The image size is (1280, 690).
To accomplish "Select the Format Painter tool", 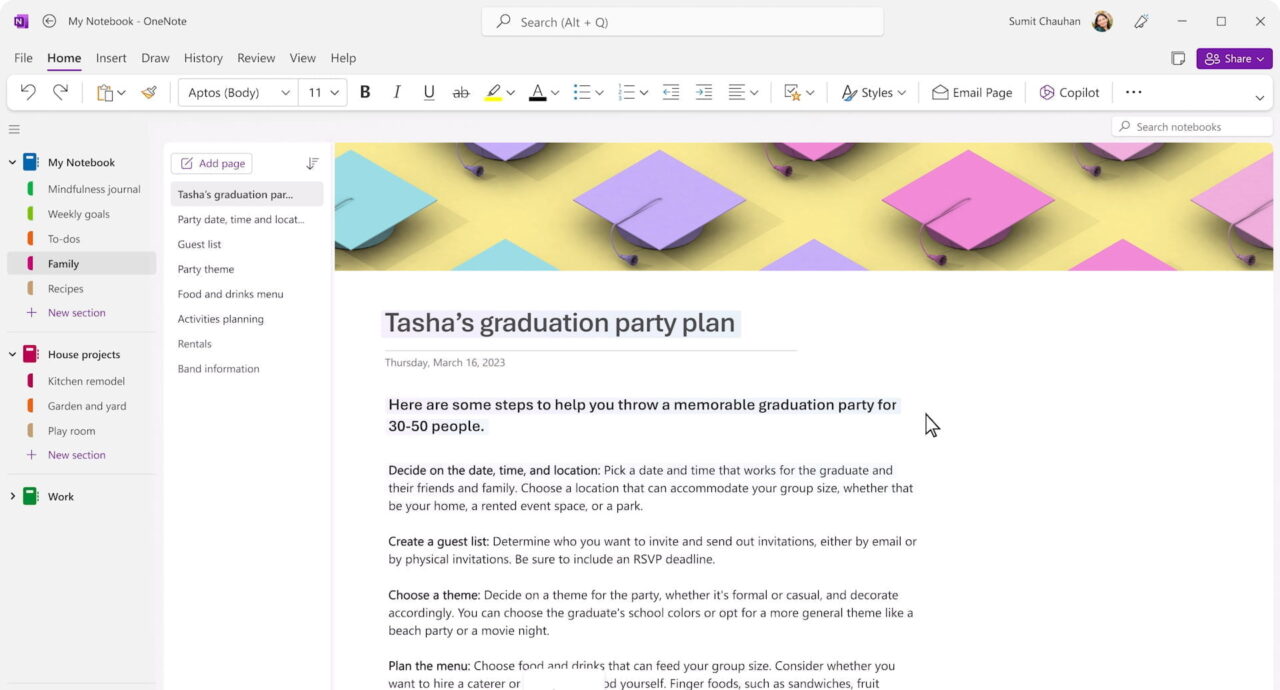I will coord(149,91).
